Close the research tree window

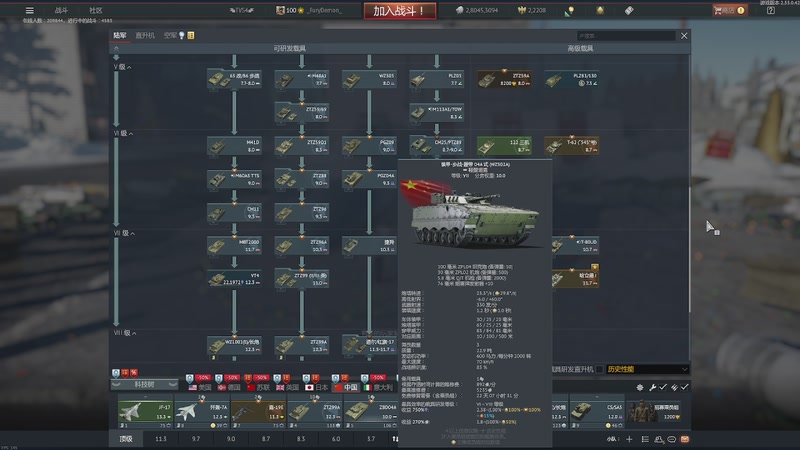click(x=684, y=36)
